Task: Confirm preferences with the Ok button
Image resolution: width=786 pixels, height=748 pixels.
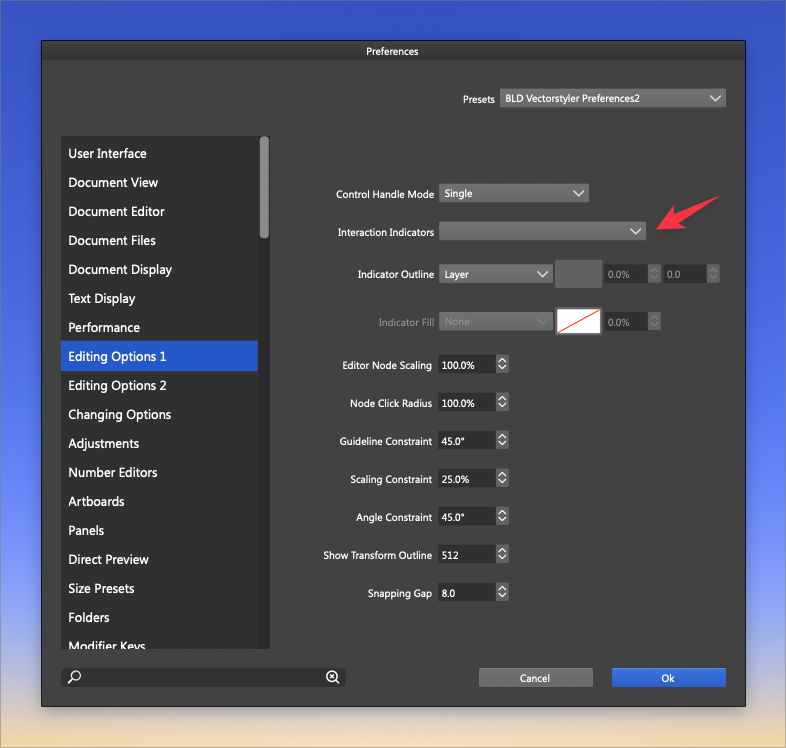Action: pyautogui.click(x=668, y=678)
